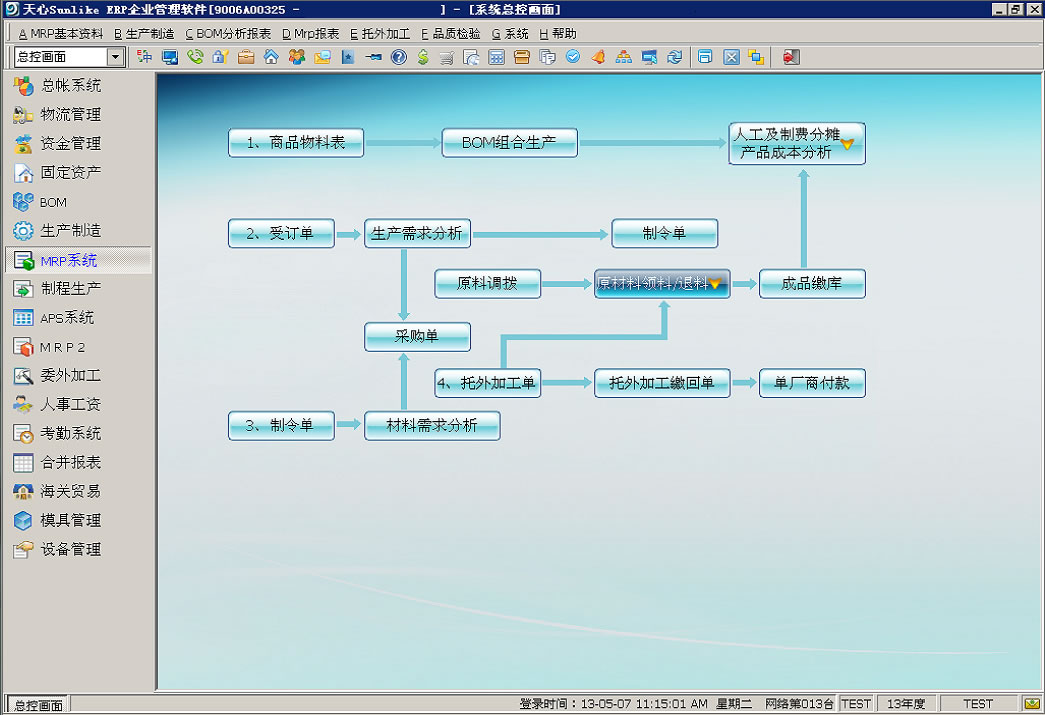Click the 采购单 flow button
The height and width of the screenshot is (715, 1045).
[417, 337]
